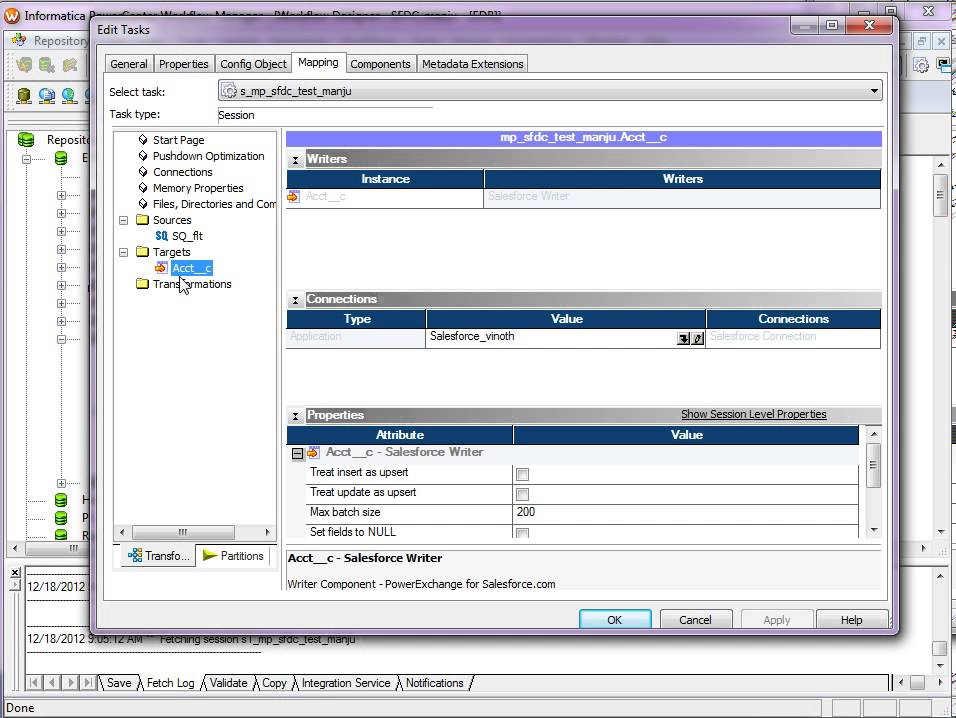Click the Sources folder icon

point(143,219)
